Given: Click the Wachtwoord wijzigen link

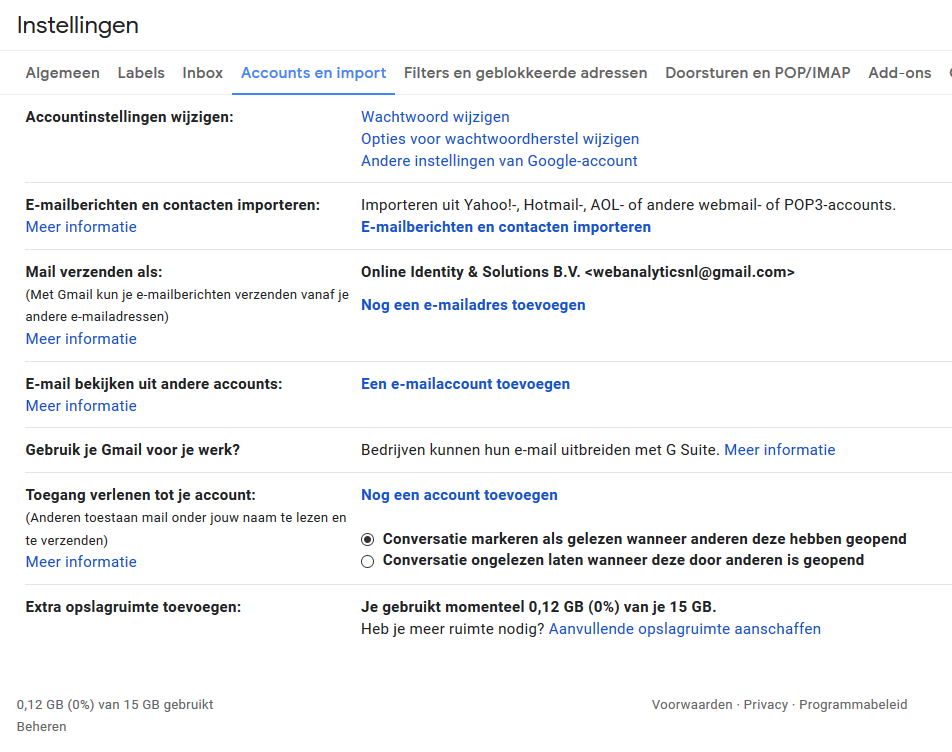Looking at the screenshot, I should tap(435, 117).
